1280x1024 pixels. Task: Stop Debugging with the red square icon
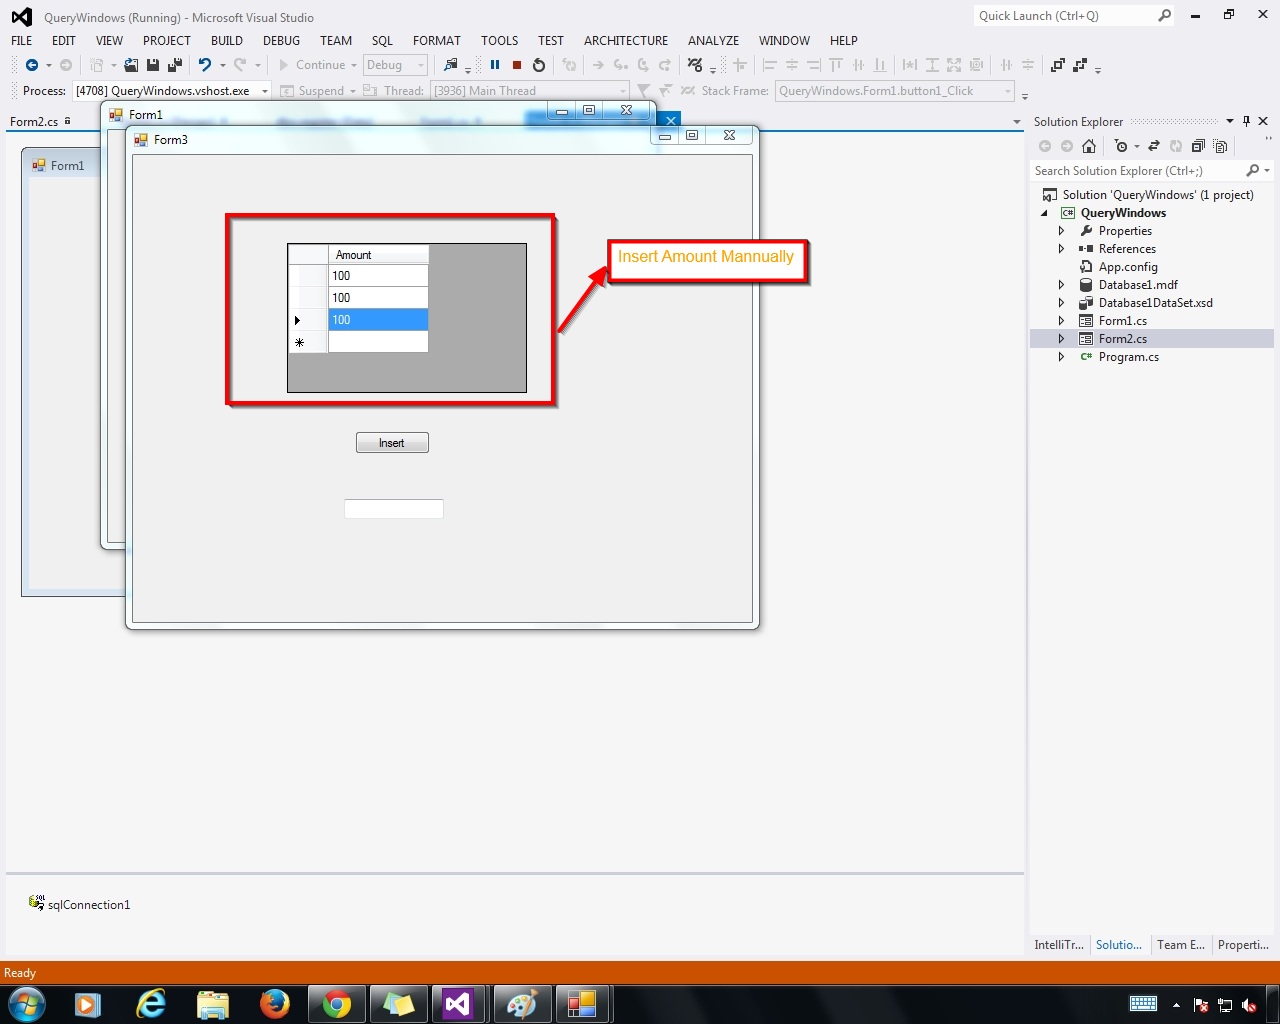(516, 65)
